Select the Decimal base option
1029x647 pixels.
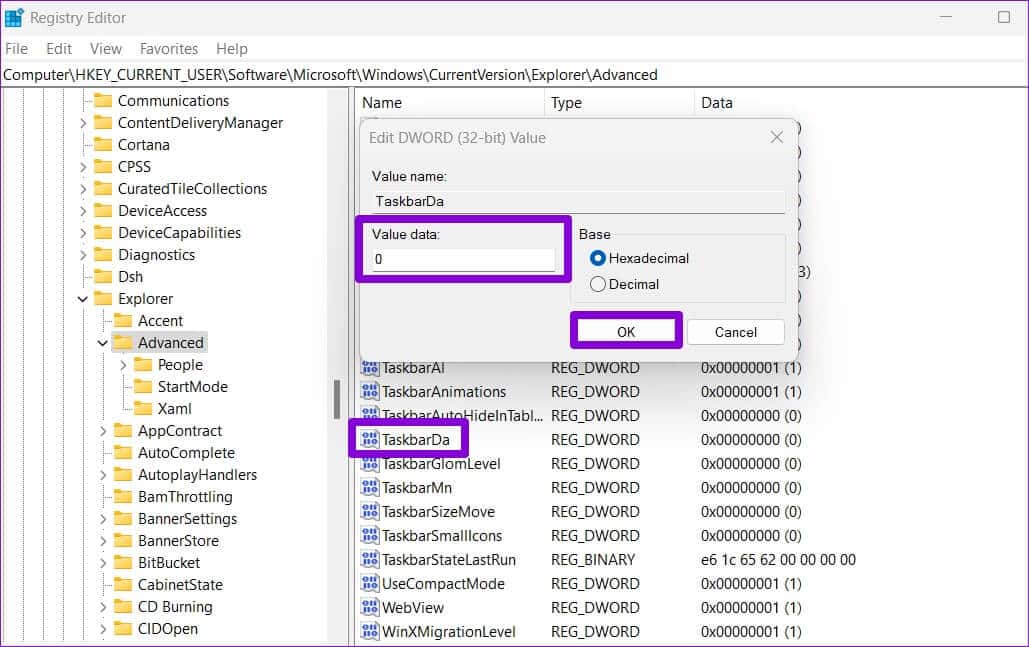(x=597, y=284)
